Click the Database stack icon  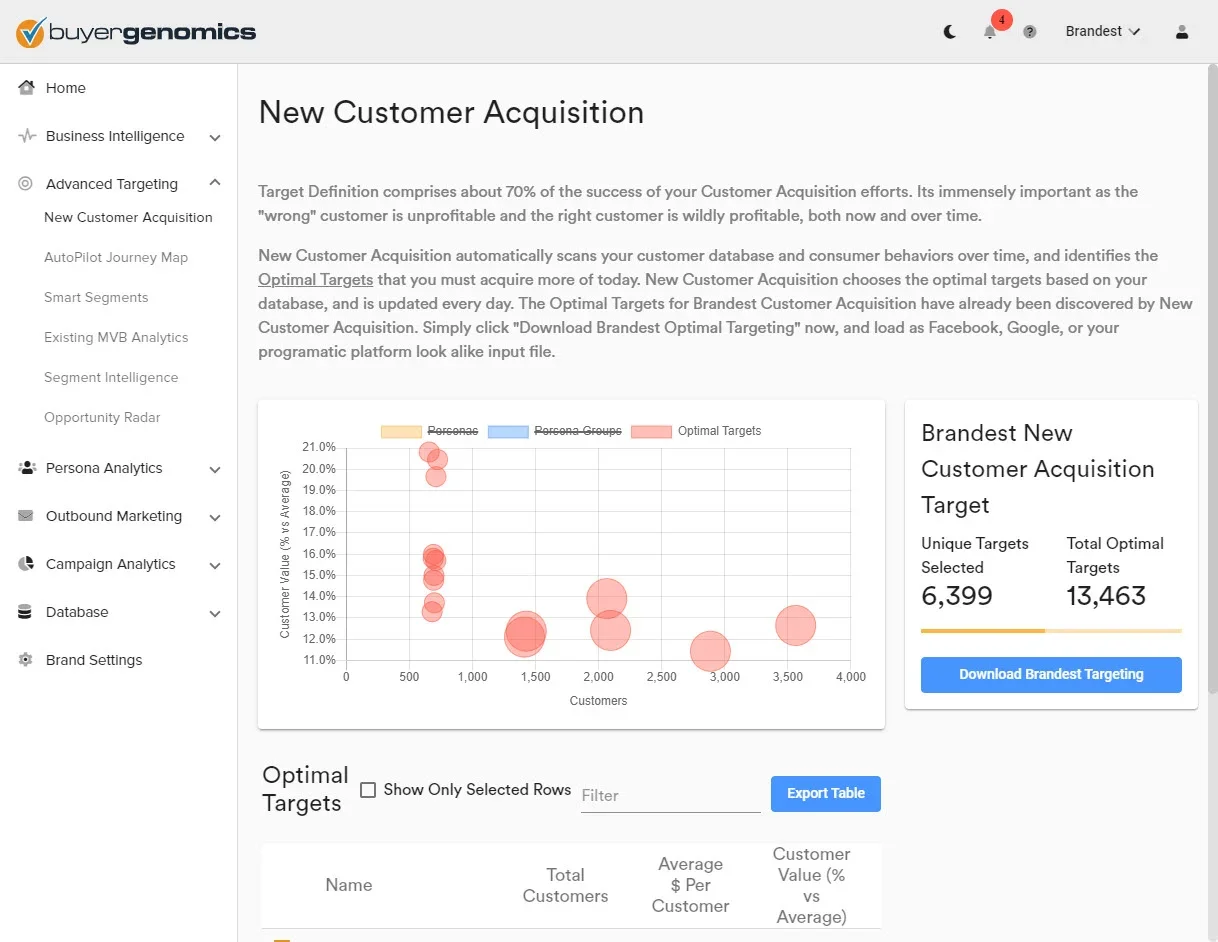pos(26,612)
